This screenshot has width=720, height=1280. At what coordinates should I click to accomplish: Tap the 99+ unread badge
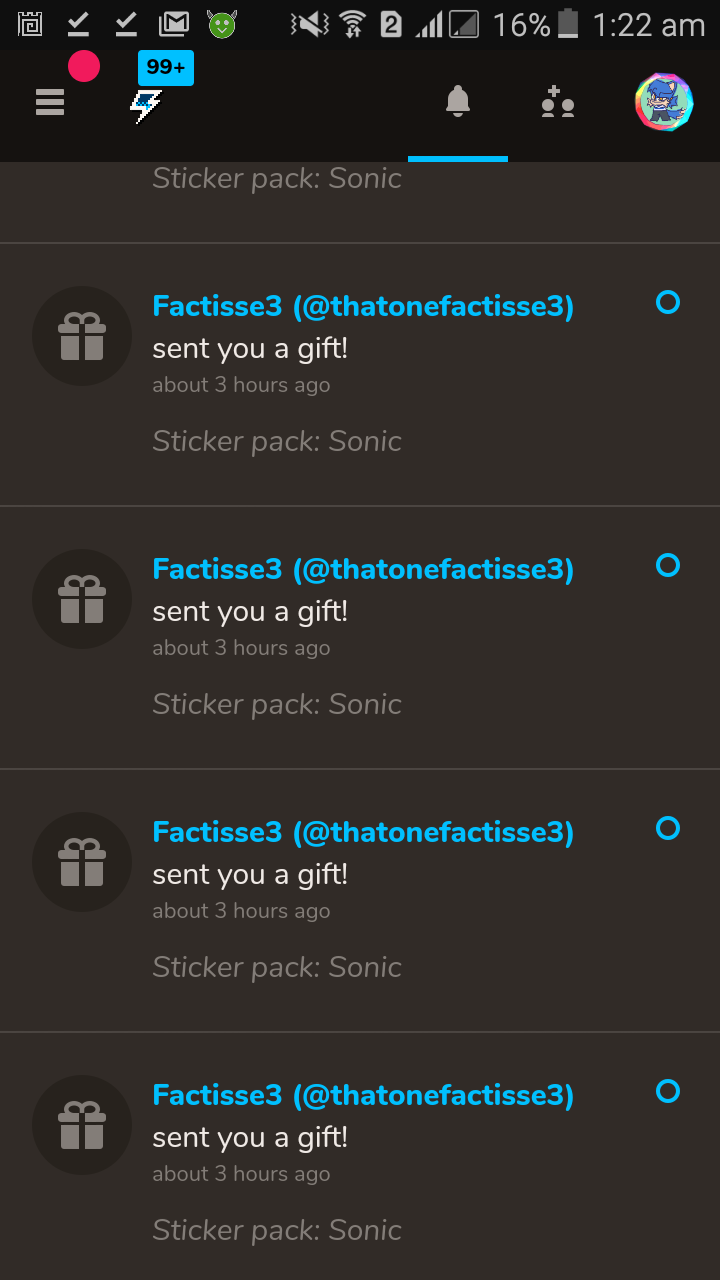pyautogui.click(x=166, y=68)
